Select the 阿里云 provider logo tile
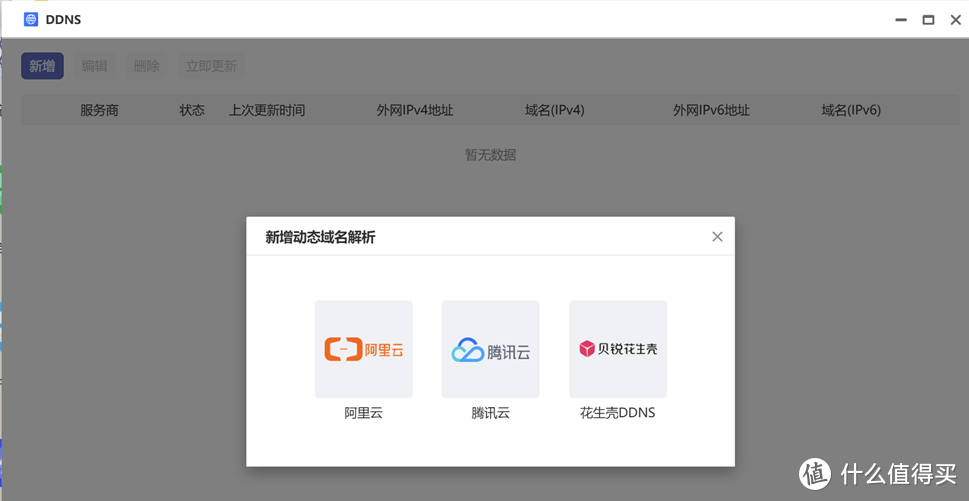The height and width of the screenshot is (501, 969). coord(364,349)
